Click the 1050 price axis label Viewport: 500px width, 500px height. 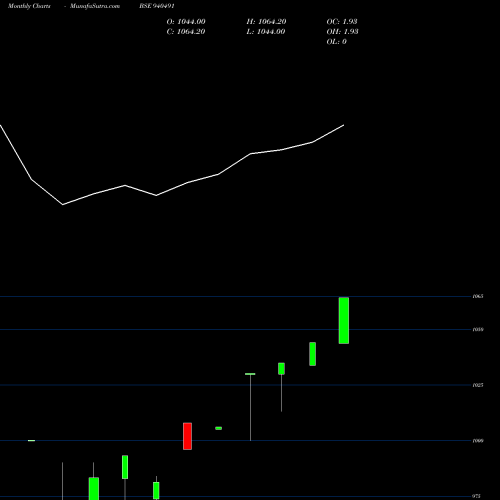point(478,329)
